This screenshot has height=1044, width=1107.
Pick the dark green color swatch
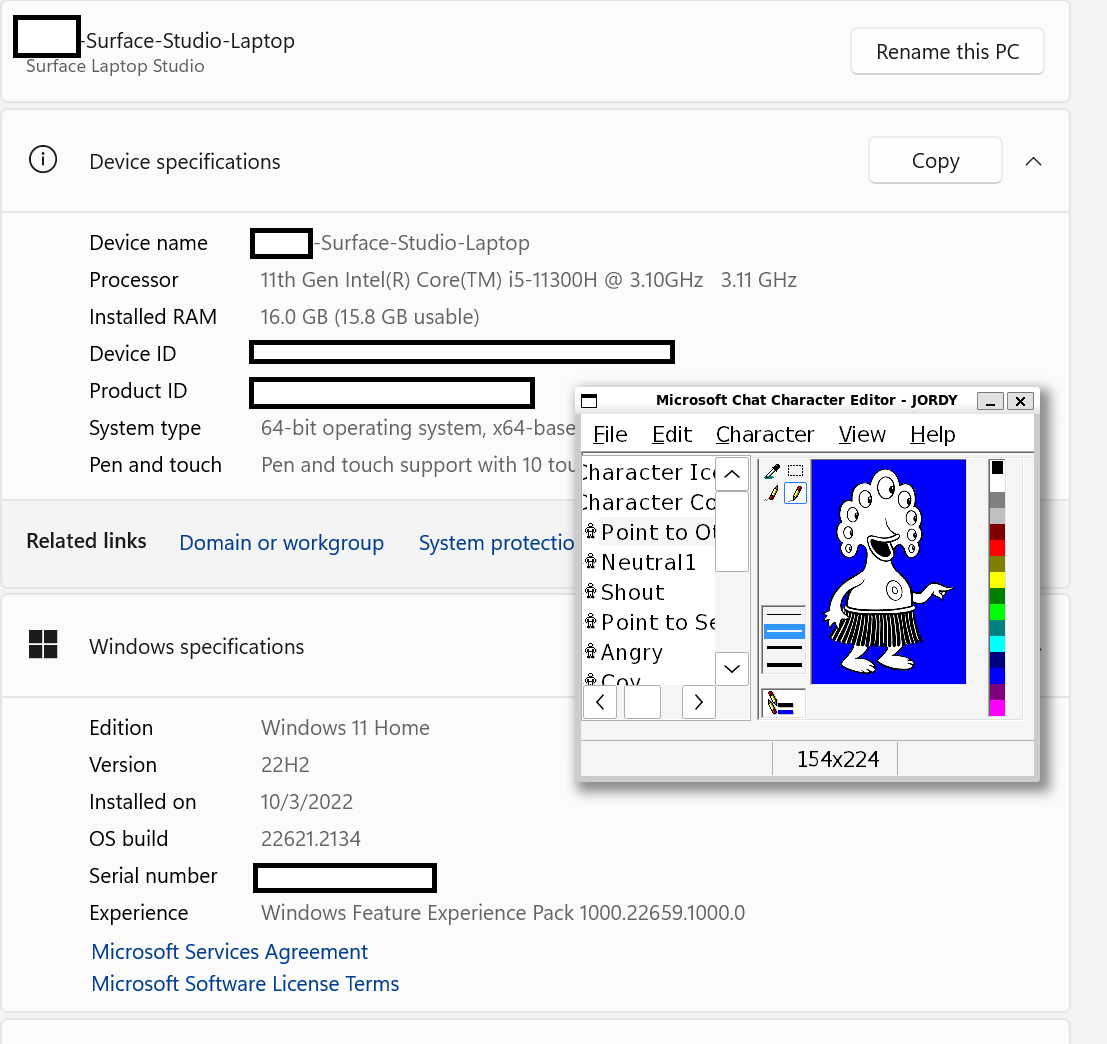pos(997,596)
